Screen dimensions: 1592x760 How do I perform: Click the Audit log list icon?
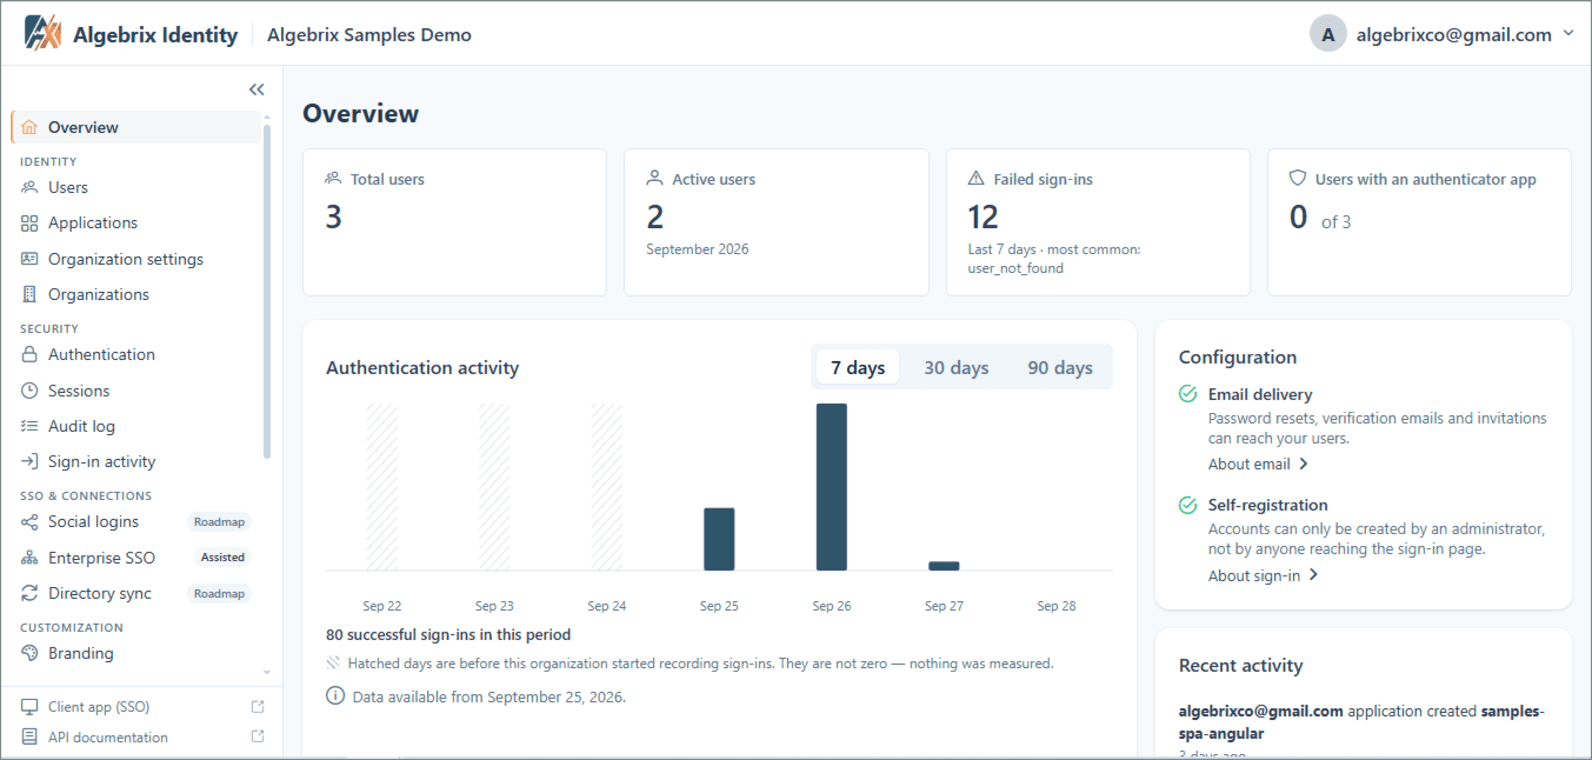(29, 426)
